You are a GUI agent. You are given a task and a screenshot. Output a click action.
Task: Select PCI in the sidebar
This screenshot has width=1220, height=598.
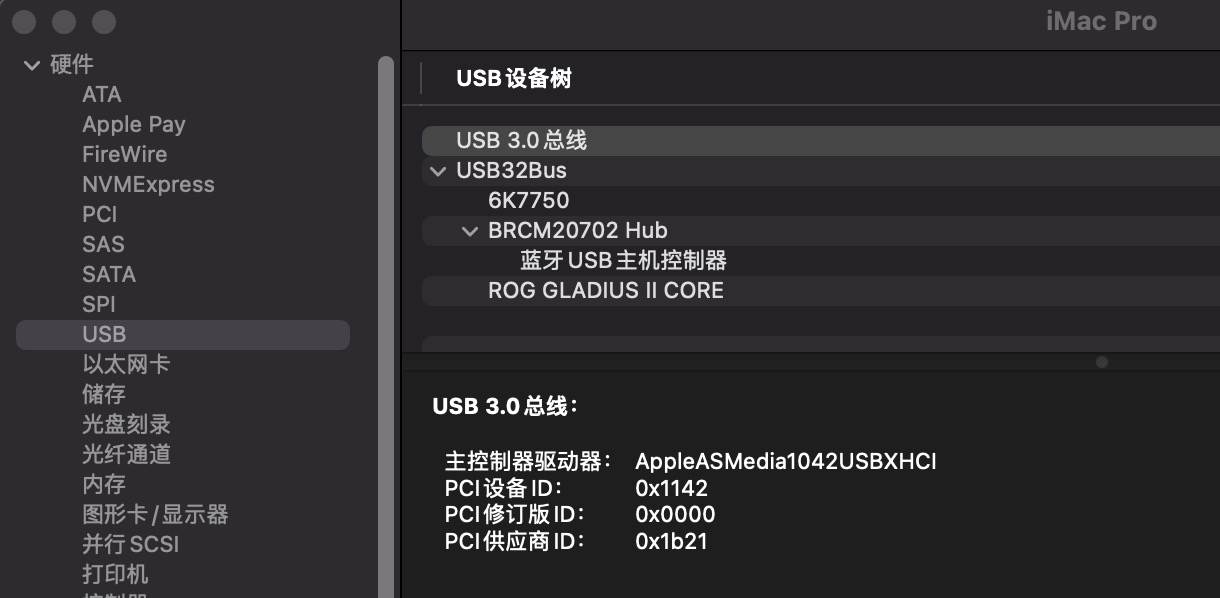coord(100,215)
